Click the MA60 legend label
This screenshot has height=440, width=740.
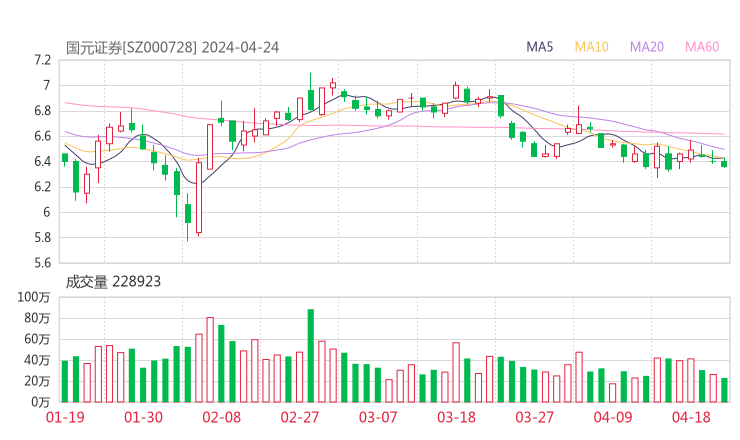(702, 47)
